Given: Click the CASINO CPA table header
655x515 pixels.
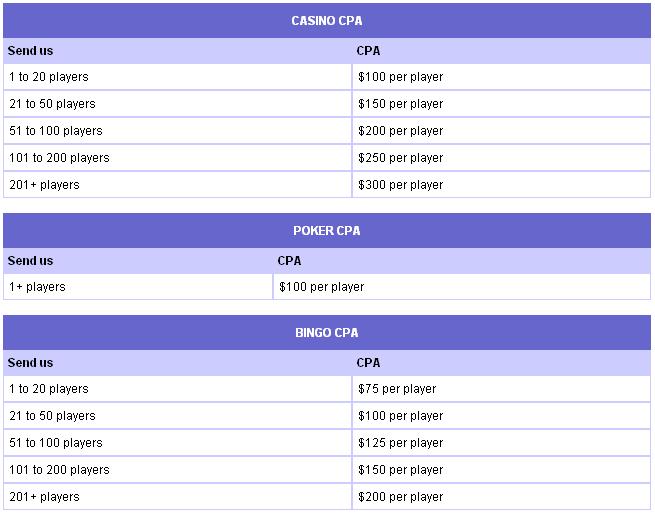Looking at the screenshot, I should tap(327, 20).
